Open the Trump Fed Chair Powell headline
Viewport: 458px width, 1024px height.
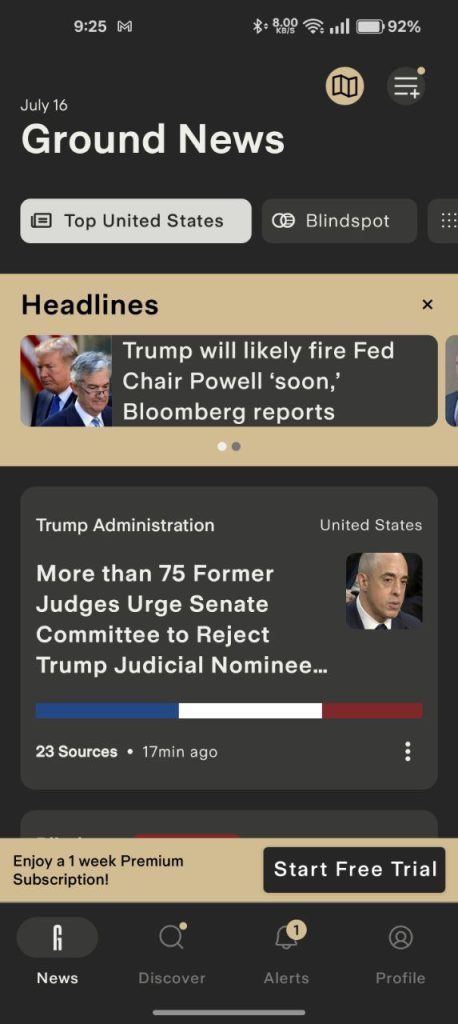pyautogui.click(x=258, y=381)
